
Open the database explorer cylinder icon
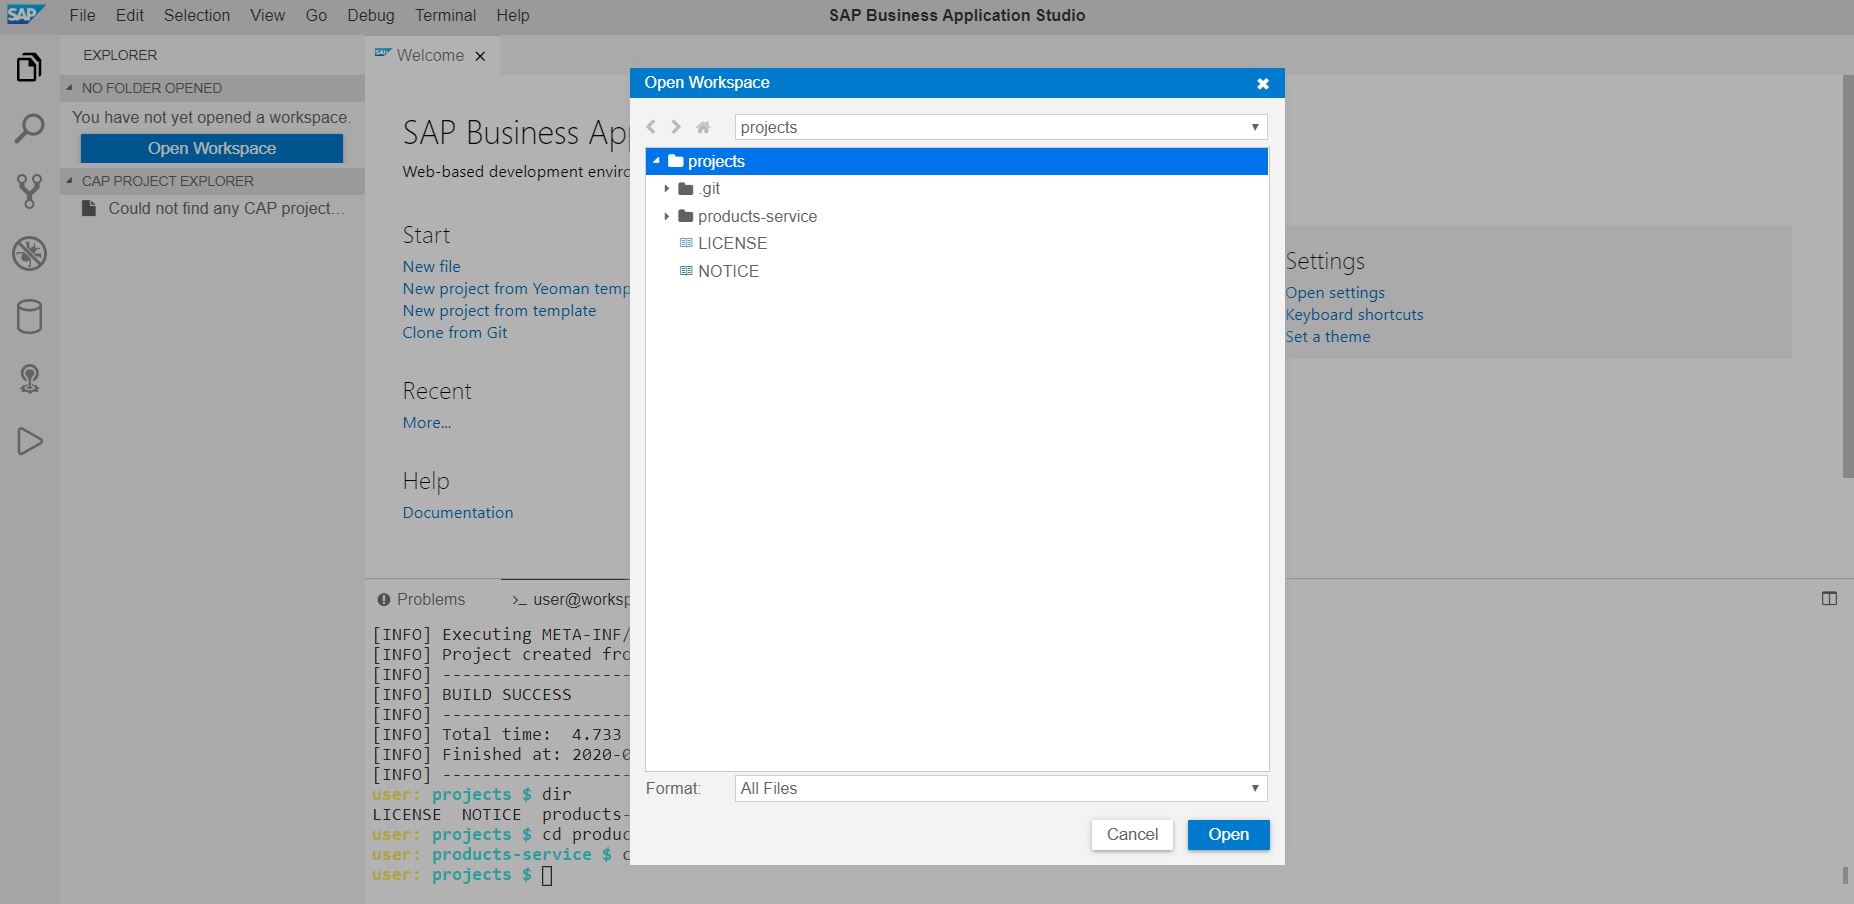(x=29, y=316)
